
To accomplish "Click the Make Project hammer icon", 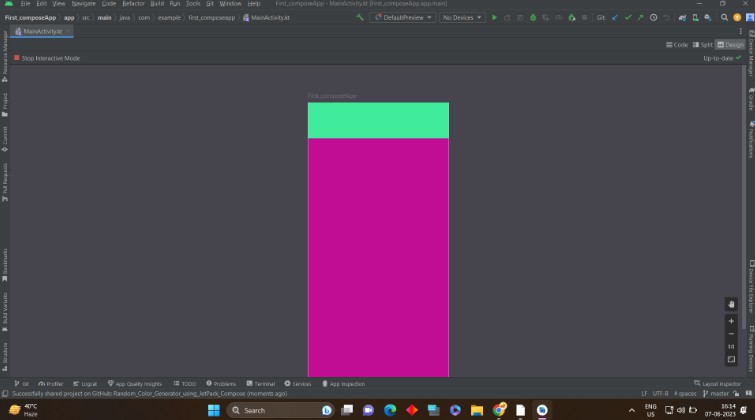I will [x=360, y=17].
